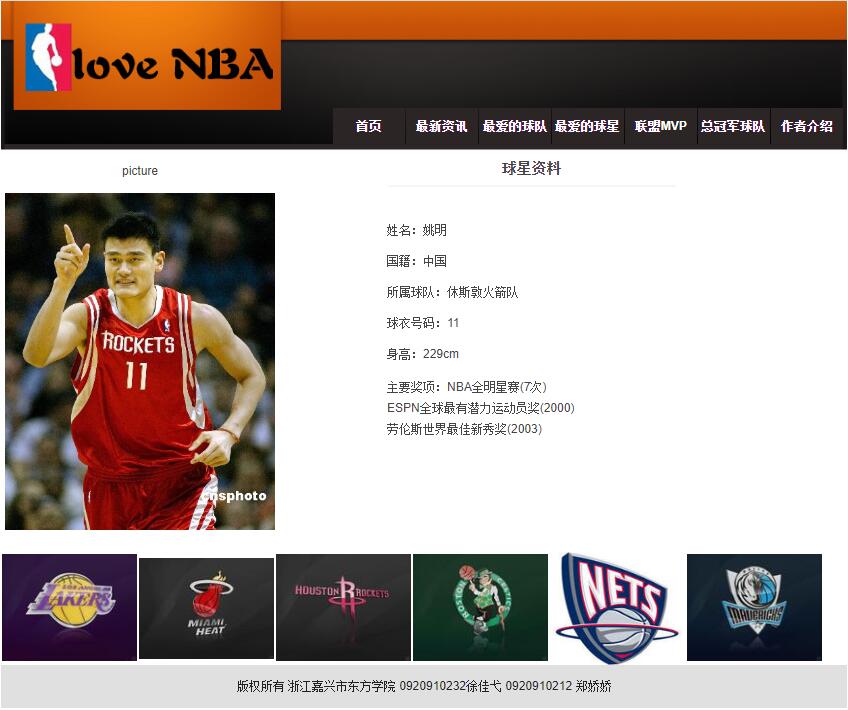
Task: Go to 首页 in navigation
Action: tap(368, 127)
